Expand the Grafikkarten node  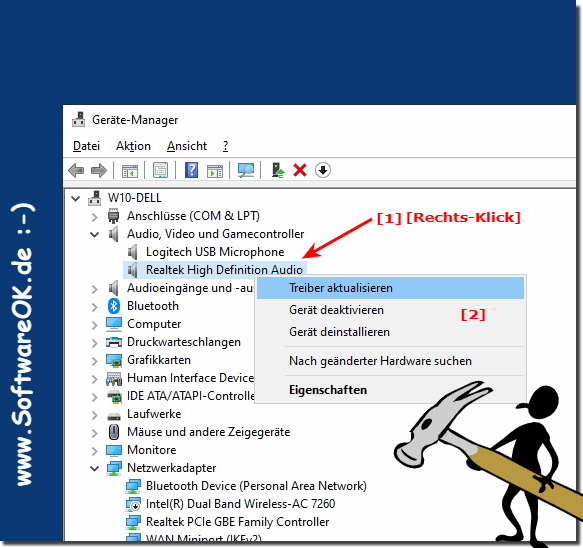pos(95,360)
